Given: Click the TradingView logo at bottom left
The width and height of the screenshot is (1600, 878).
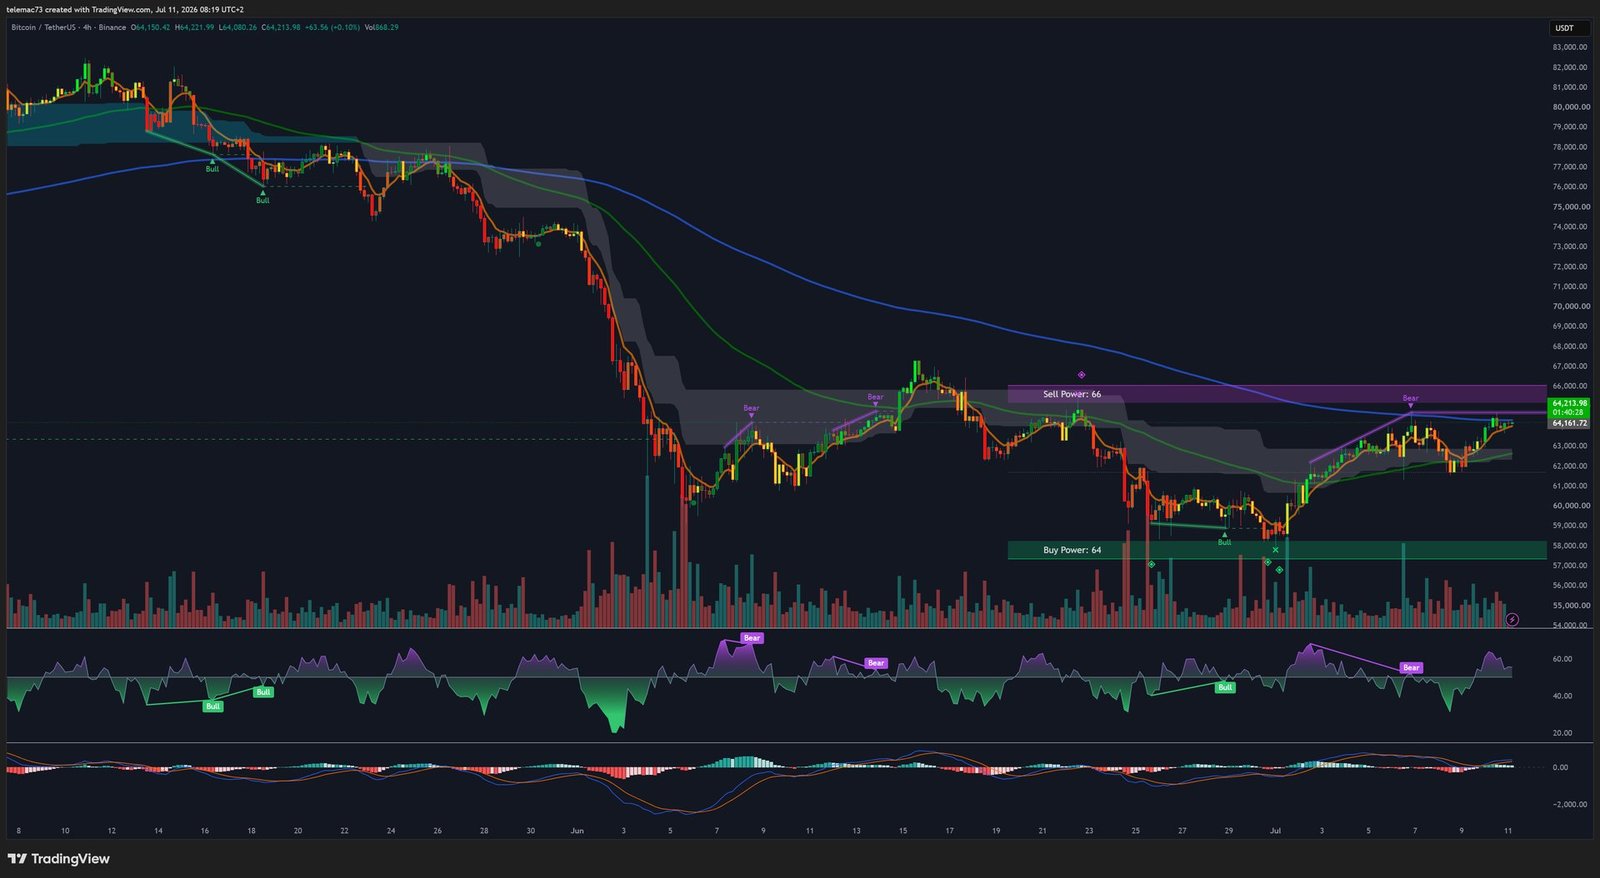Looking at the screenshot, I should pos(59,859).
